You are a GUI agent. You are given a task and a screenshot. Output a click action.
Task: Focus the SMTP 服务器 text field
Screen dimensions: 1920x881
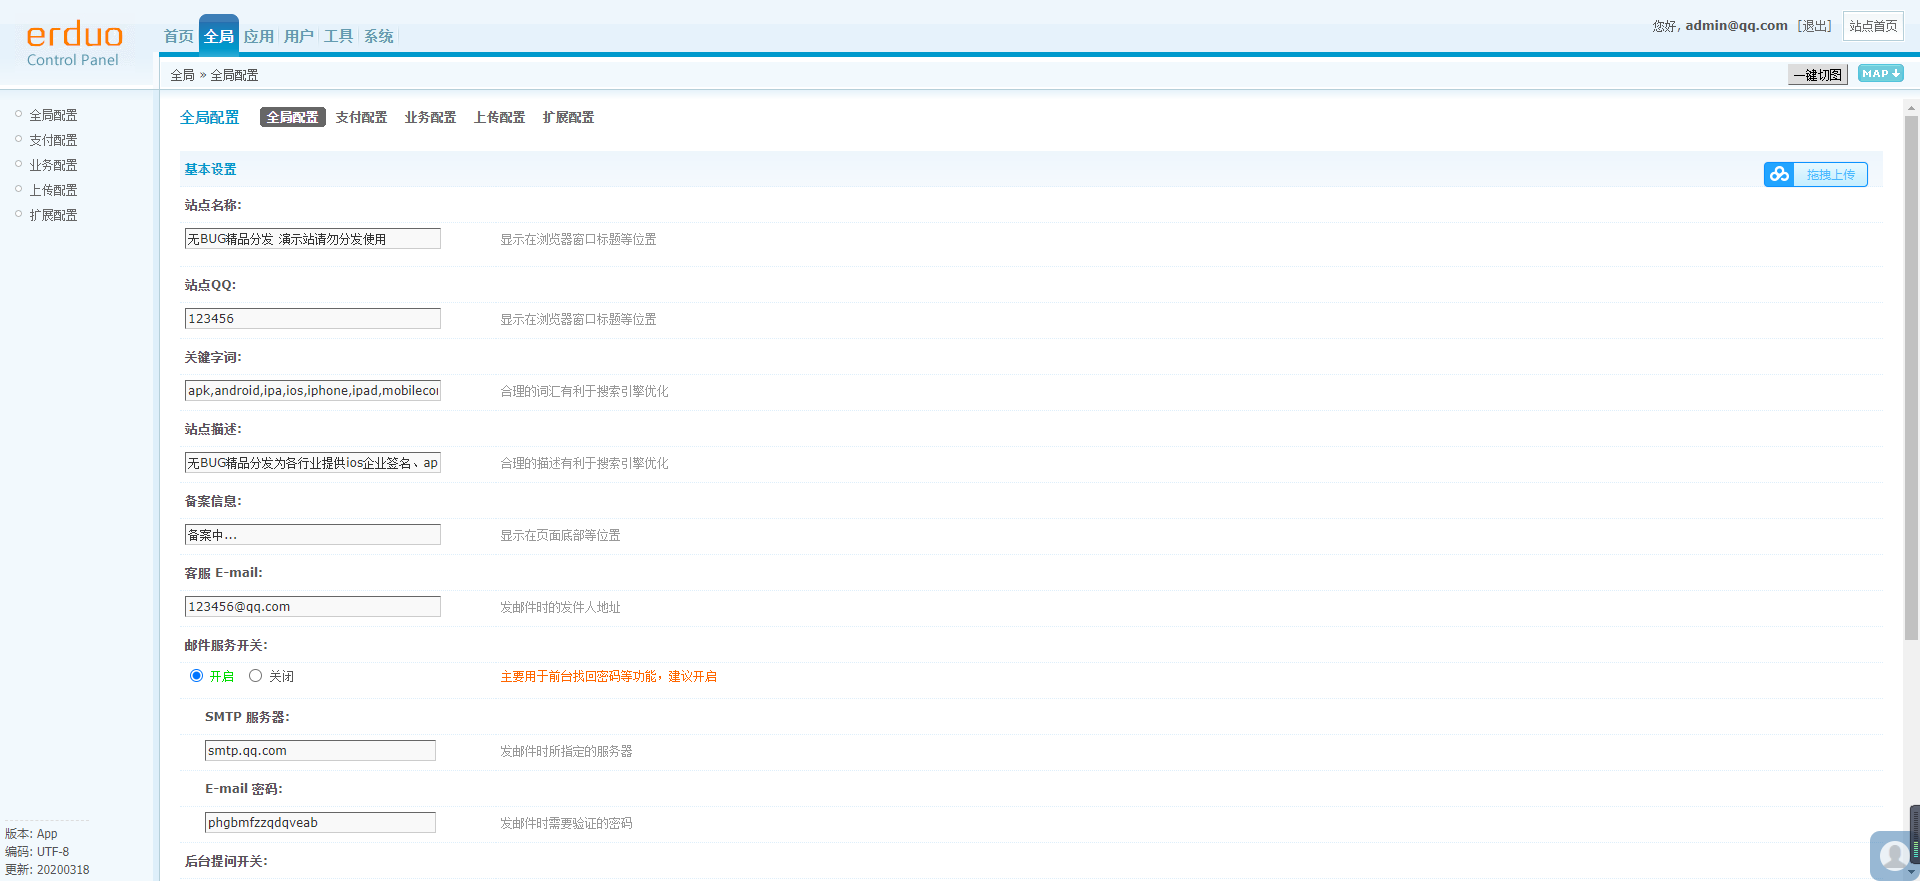320,751
